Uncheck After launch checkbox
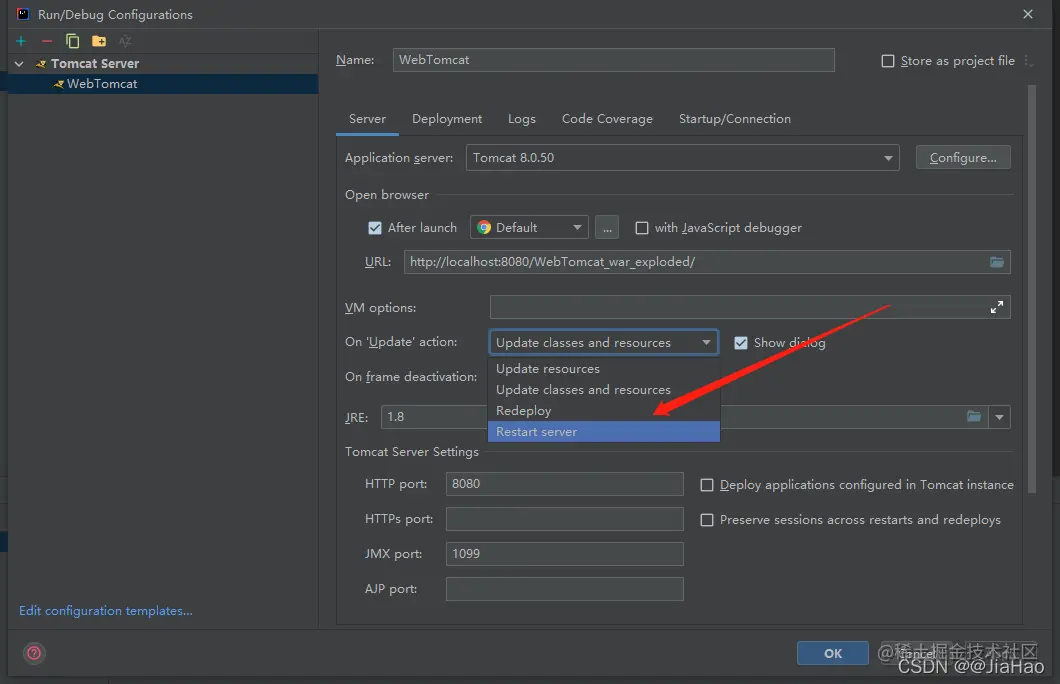This screenshot has width=1060, height=684. click(x=375, y=228)
